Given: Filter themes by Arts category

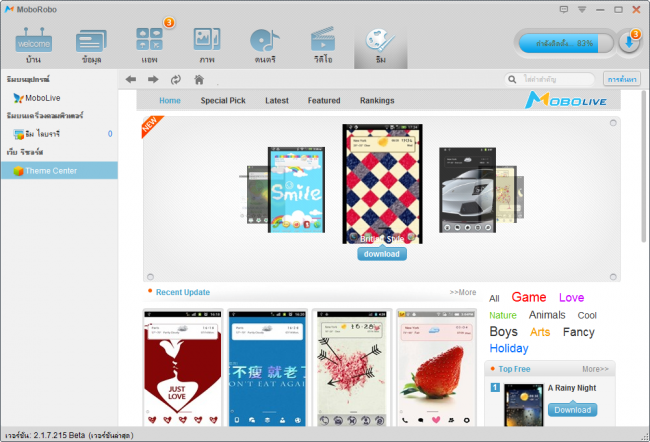Looking at the screenshot, I should (540, 332).
